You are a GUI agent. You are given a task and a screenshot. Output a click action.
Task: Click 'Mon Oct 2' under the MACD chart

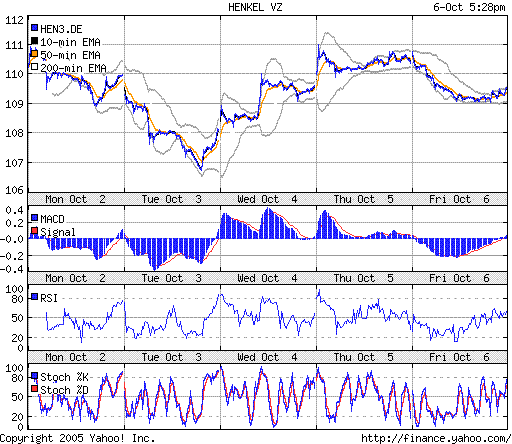pos(76,278)
